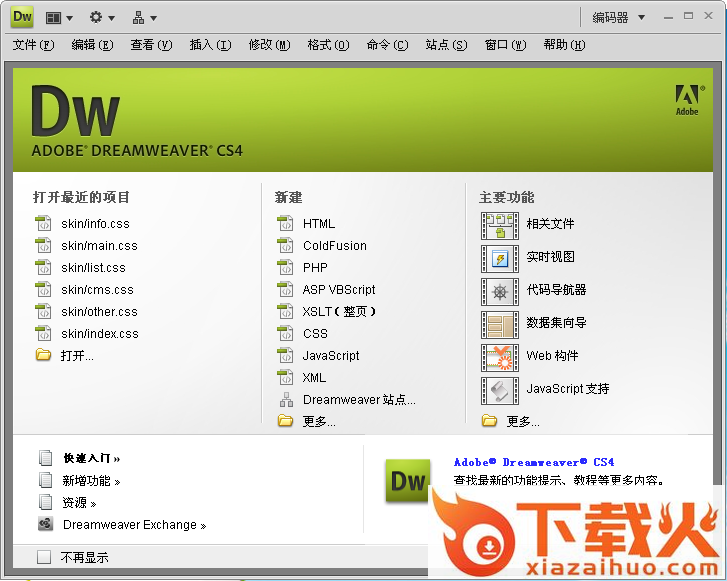The height and width of the screenshot is (581, 727).
Task: Click the Web 构件 widget icon
Action: coord(500,357)
